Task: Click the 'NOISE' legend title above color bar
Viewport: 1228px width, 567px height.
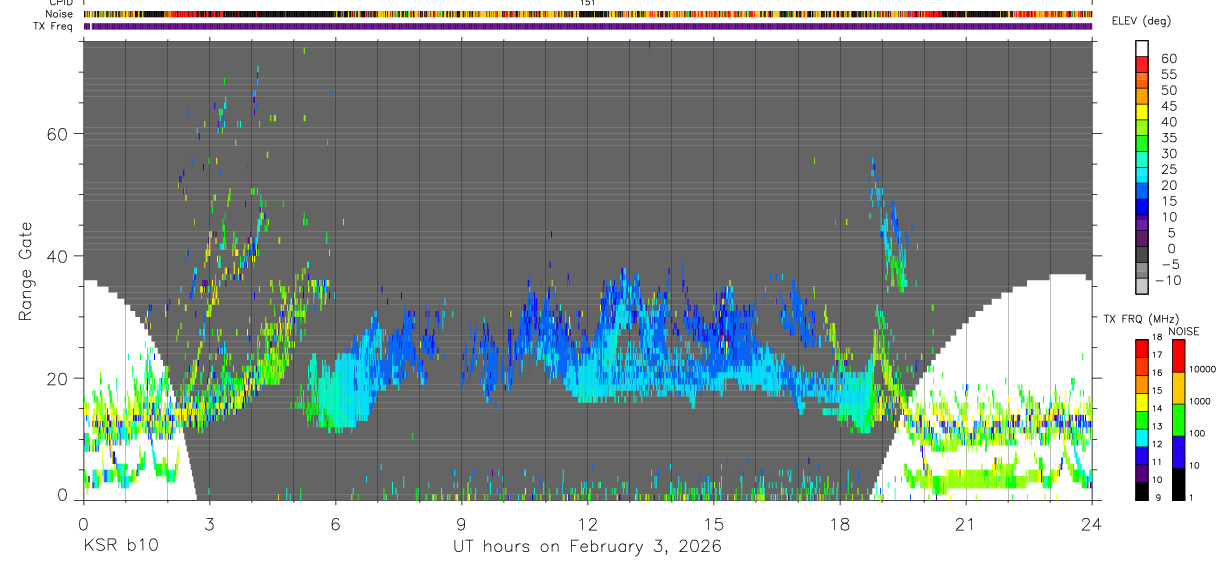Action: tap(1184, 331)
